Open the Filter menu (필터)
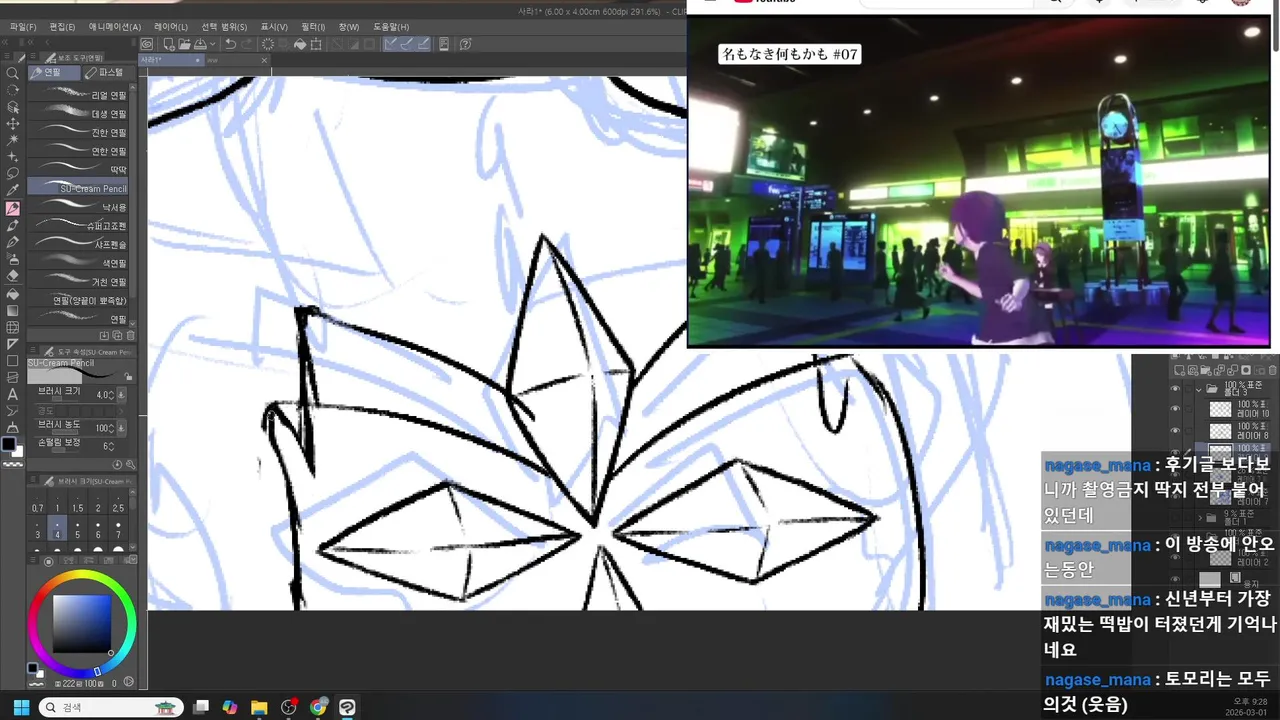1280x720 pixels. (313, 27)
